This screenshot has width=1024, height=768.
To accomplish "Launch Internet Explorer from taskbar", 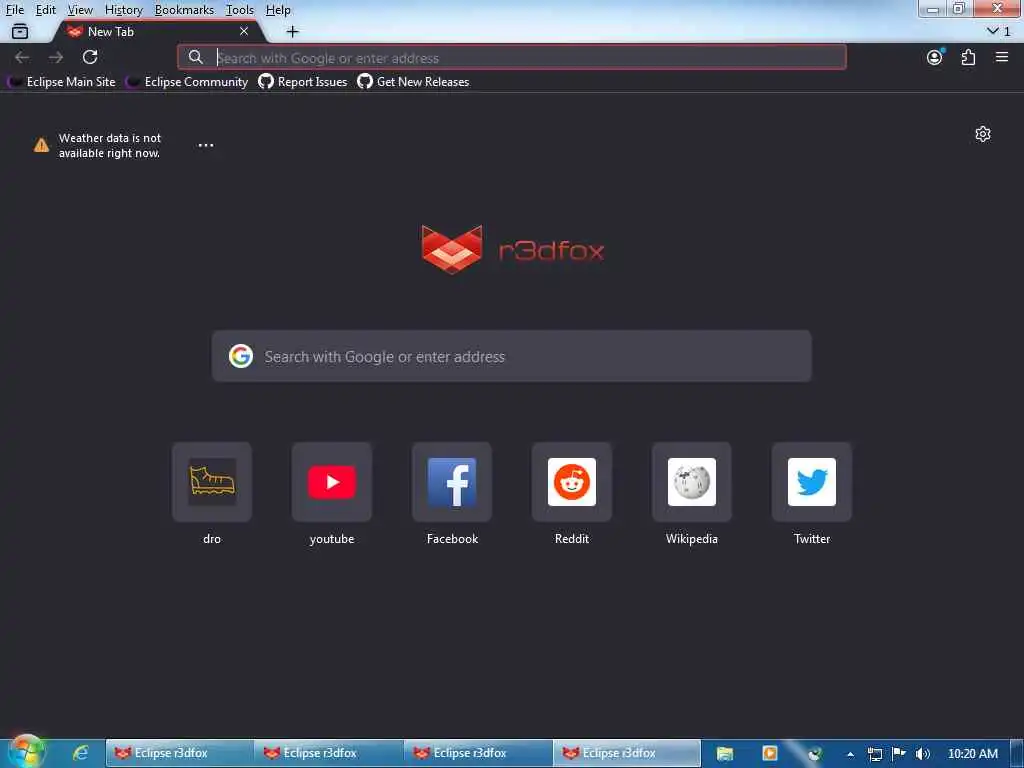I will tap(80, 753).
